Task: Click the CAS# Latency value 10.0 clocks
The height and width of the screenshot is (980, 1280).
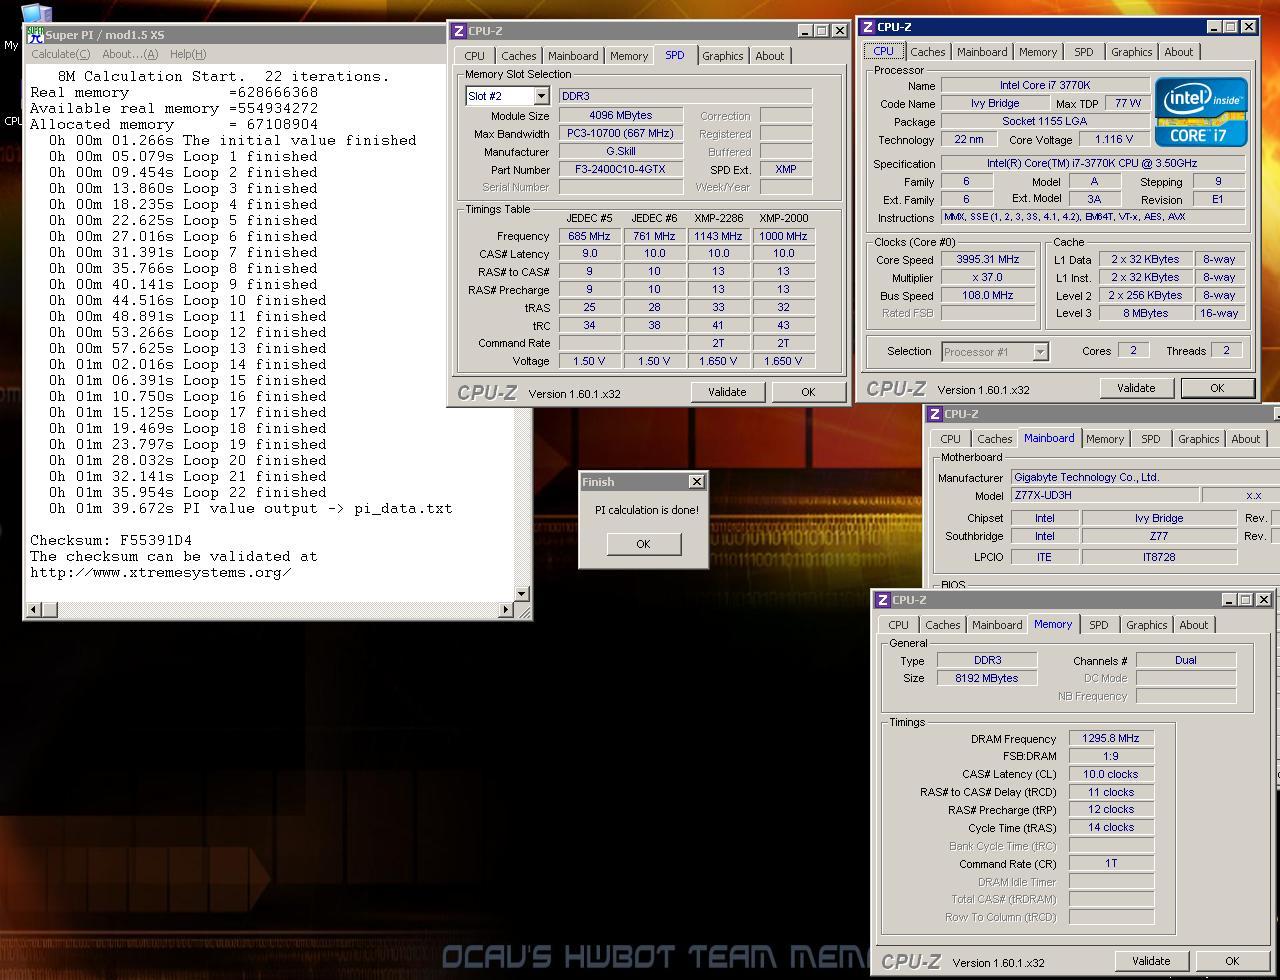Action: [x=1111, y=775]
